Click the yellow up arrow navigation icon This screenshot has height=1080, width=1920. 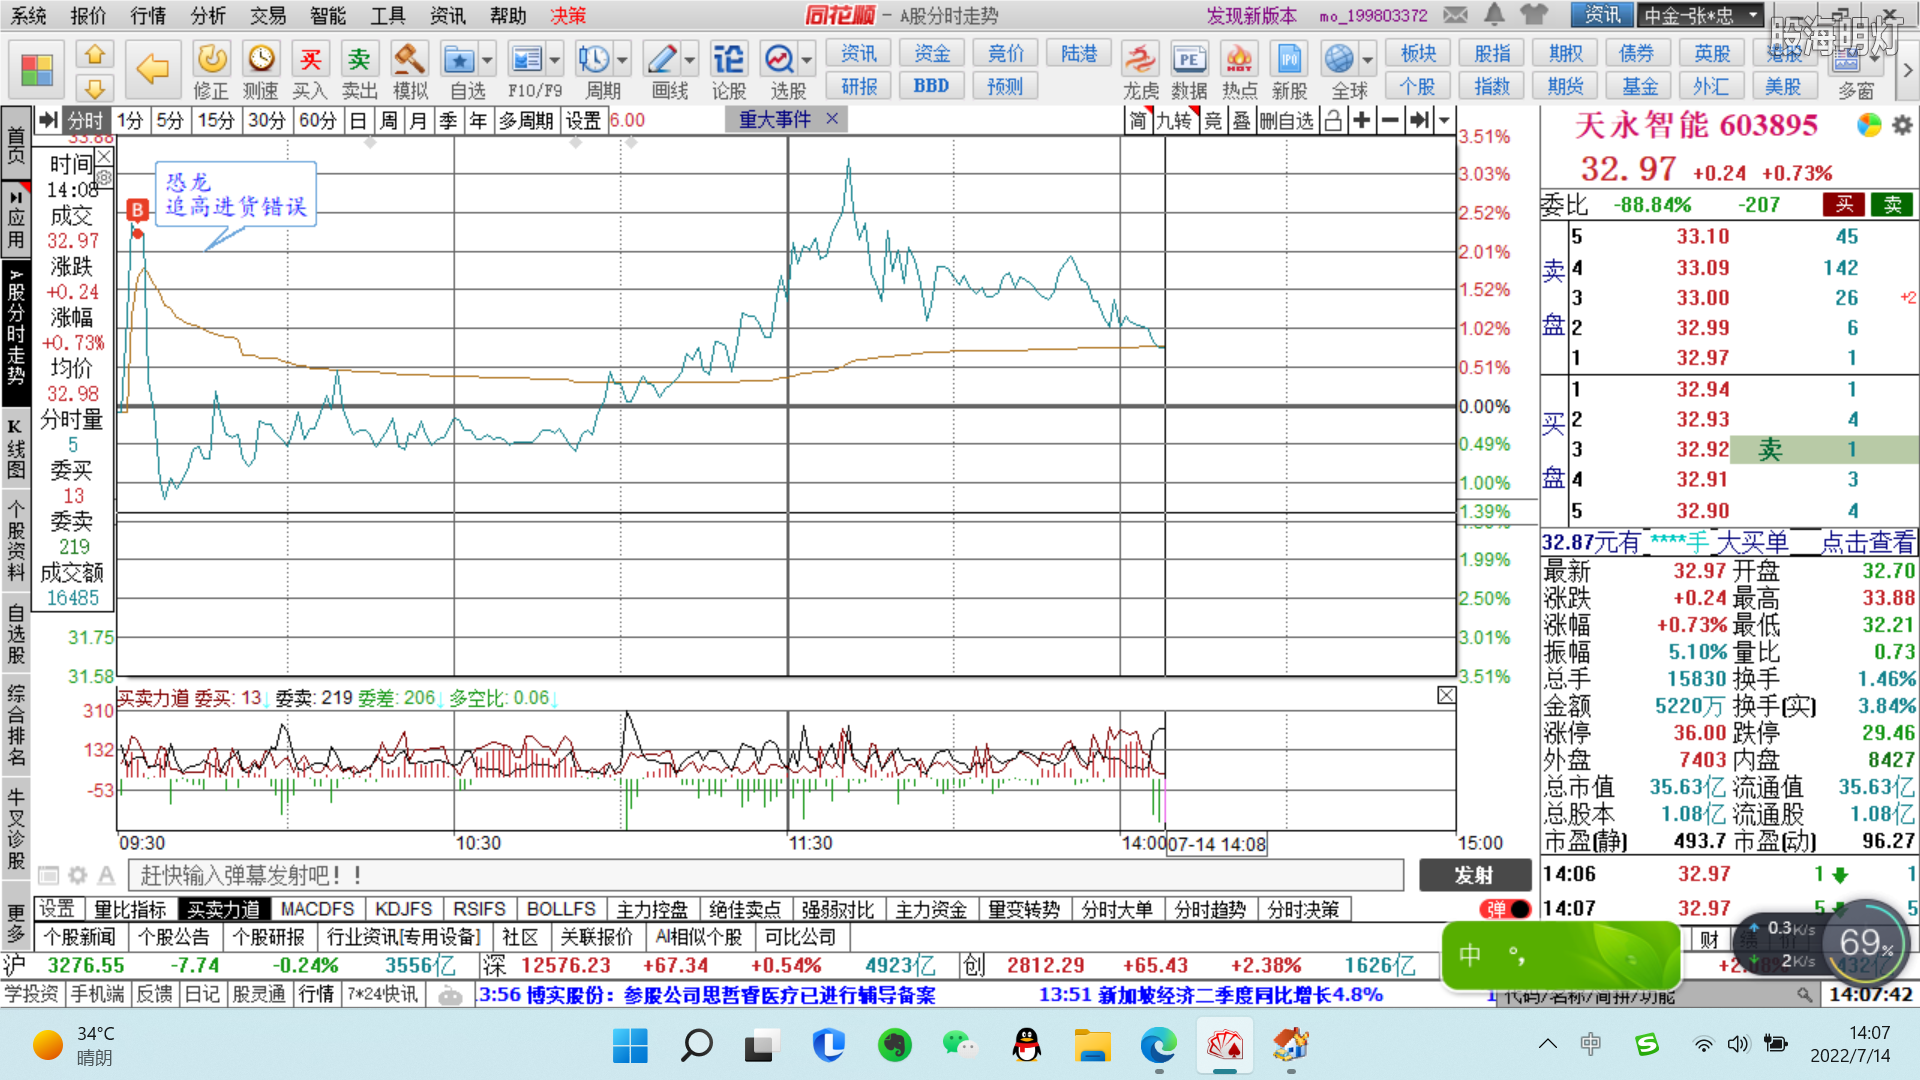click(x=95, y=55)
